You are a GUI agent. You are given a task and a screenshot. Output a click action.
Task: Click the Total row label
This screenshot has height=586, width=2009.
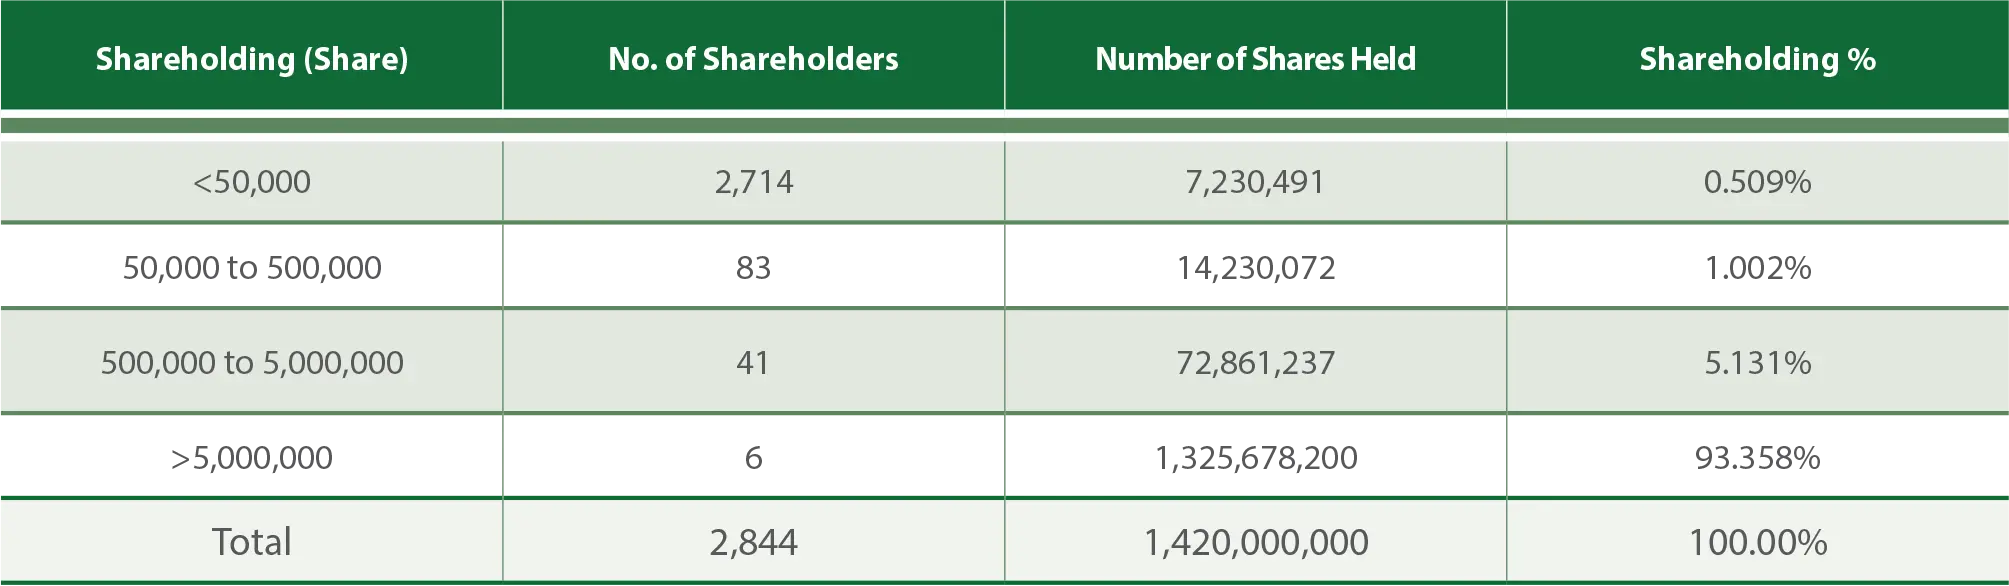pyautogui.click(x=252, y=542)
